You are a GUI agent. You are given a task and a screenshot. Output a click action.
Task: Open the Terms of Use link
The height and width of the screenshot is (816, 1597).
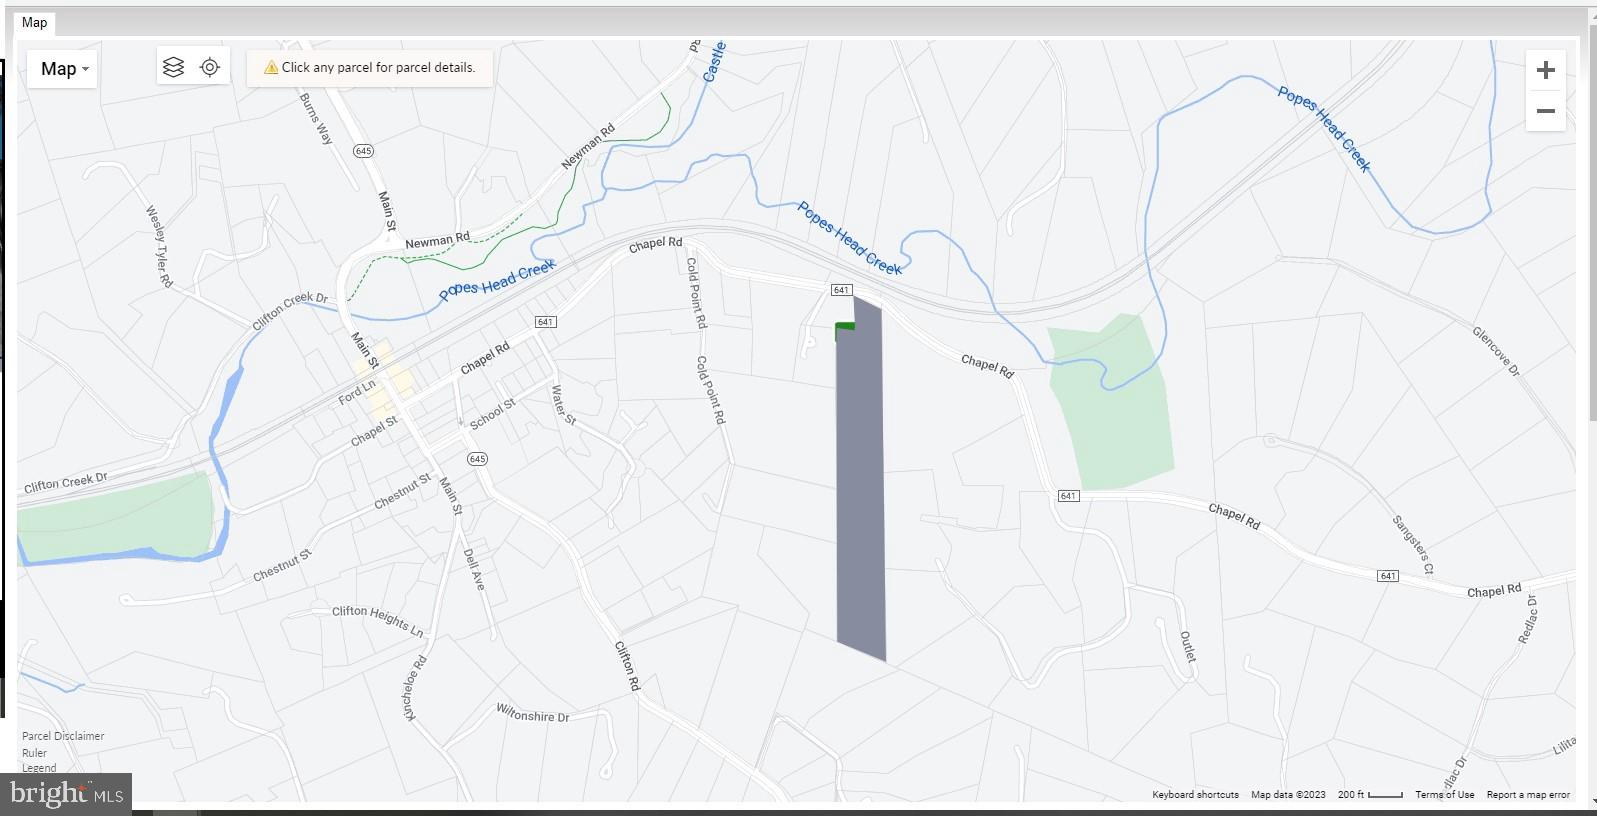(1444, 795)
